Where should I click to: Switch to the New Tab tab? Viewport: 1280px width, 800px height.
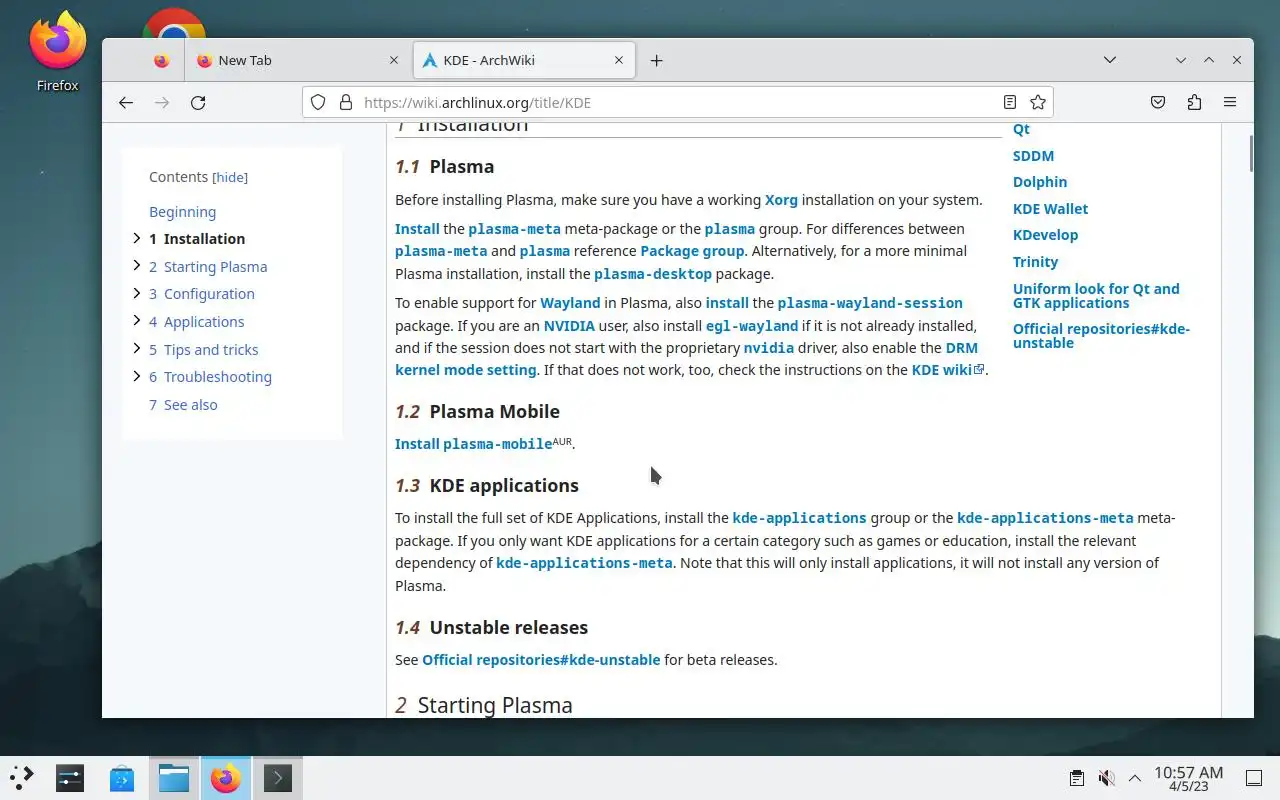(298, 60)
